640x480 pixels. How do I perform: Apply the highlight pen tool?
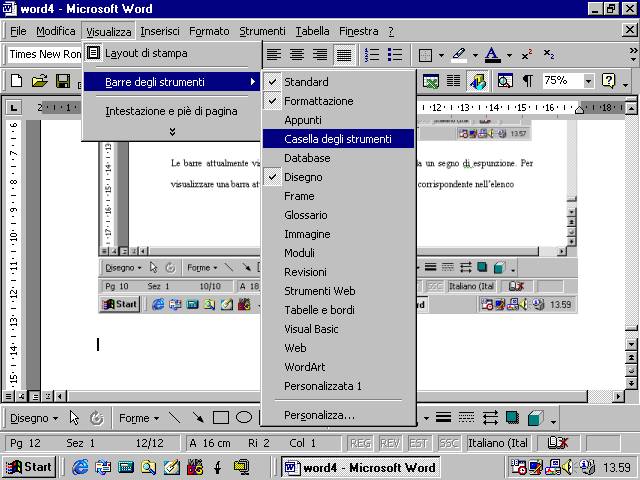click(x=459, y=55)
